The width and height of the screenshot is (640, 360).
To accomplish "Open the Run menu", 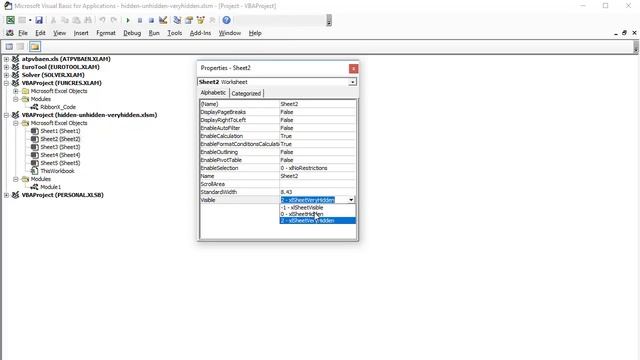I will pos(154,33).
